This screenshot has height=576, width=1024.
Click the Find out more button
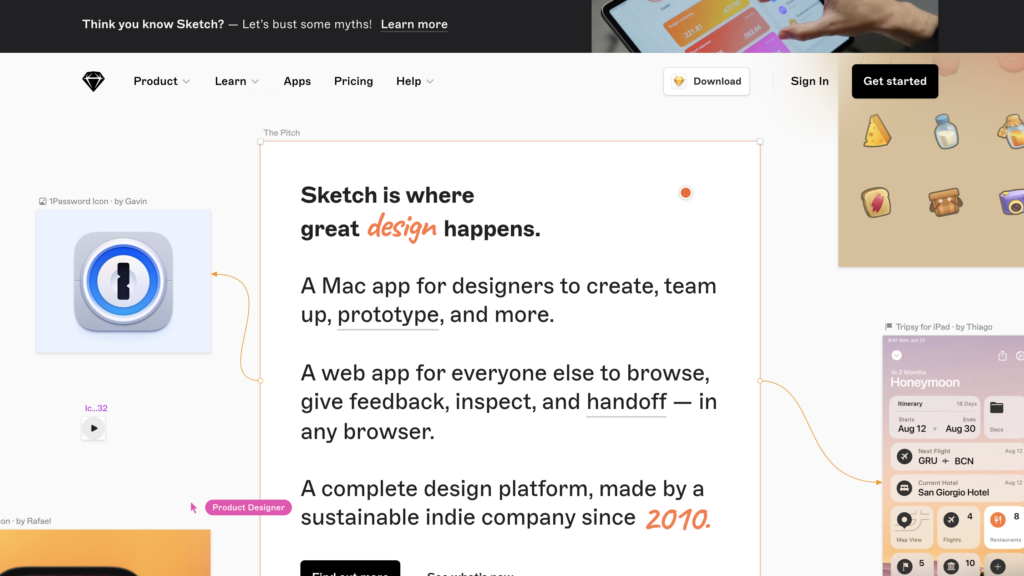pyautogui.click(x=350, y=568)
